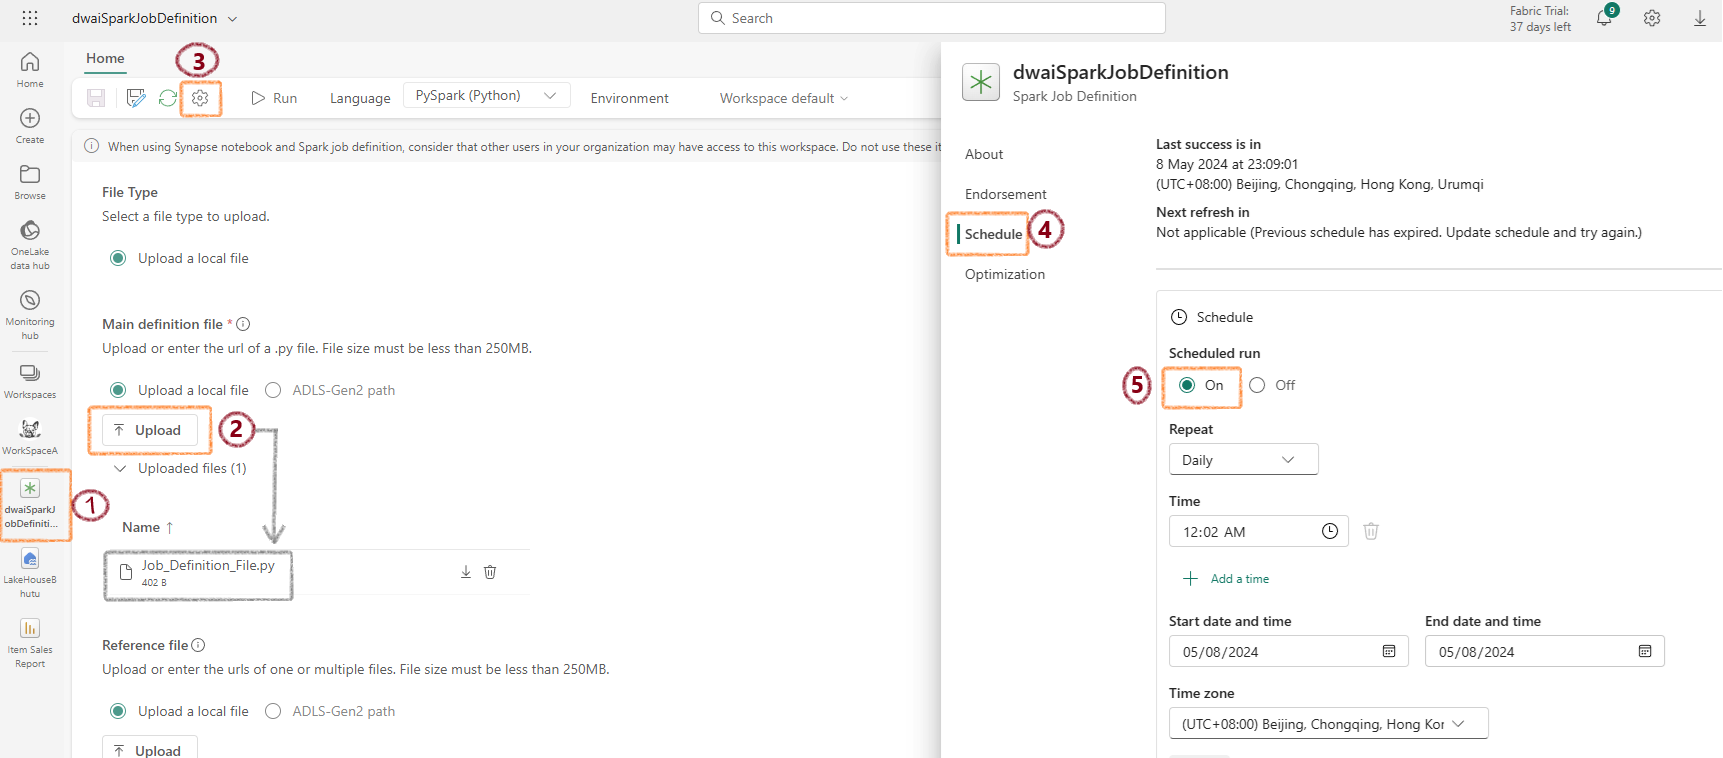Open Workspace default environment dropdown

784,98
